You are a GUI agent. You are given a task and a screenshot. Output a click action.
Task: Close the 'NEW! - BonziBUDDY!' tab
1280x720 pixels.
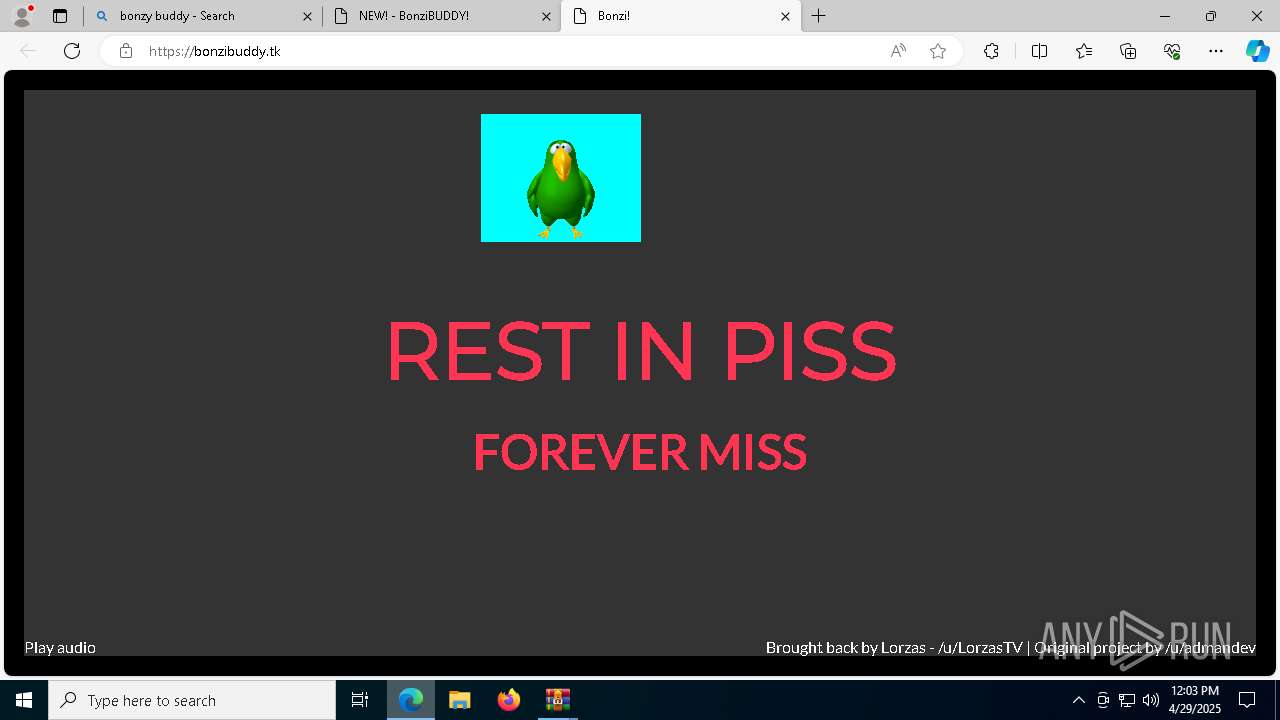546,16
